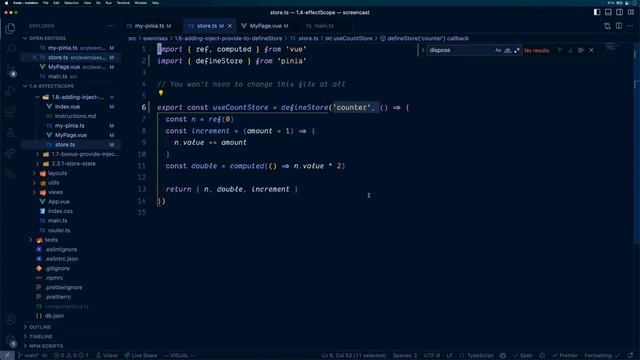Toggle Match Whole Word in find widget
Image resolution: width=640 pixels, height=360 pixels.
coord(507,50)
